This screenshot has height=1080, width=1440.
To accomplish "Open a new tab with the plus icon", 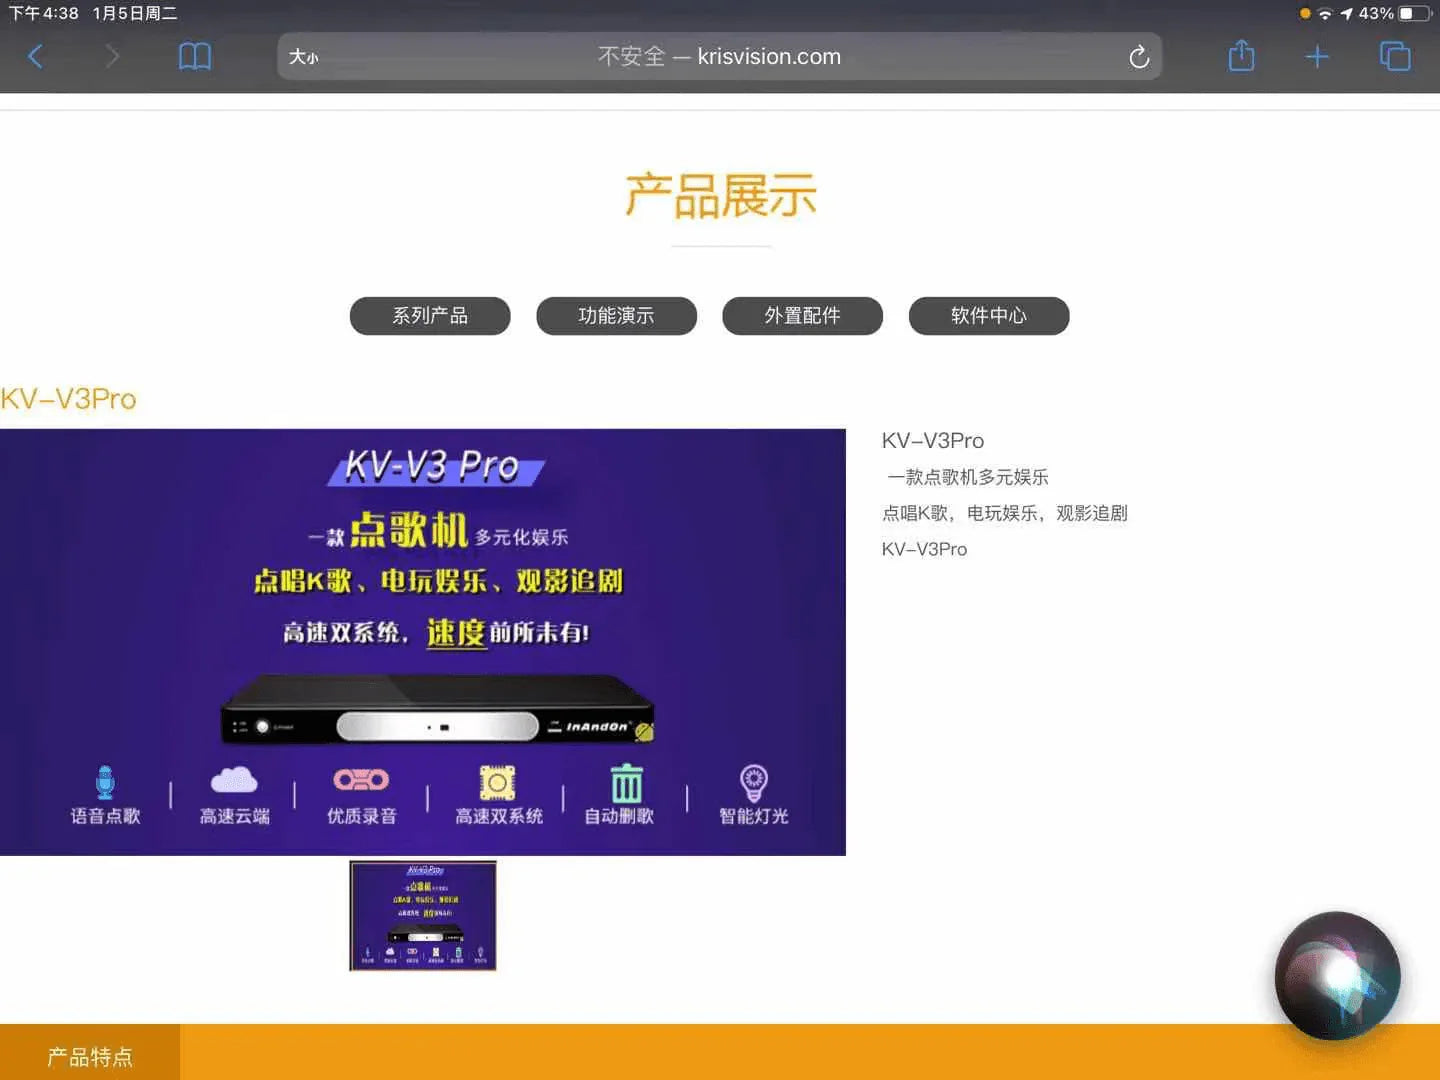I will 1316,56.
